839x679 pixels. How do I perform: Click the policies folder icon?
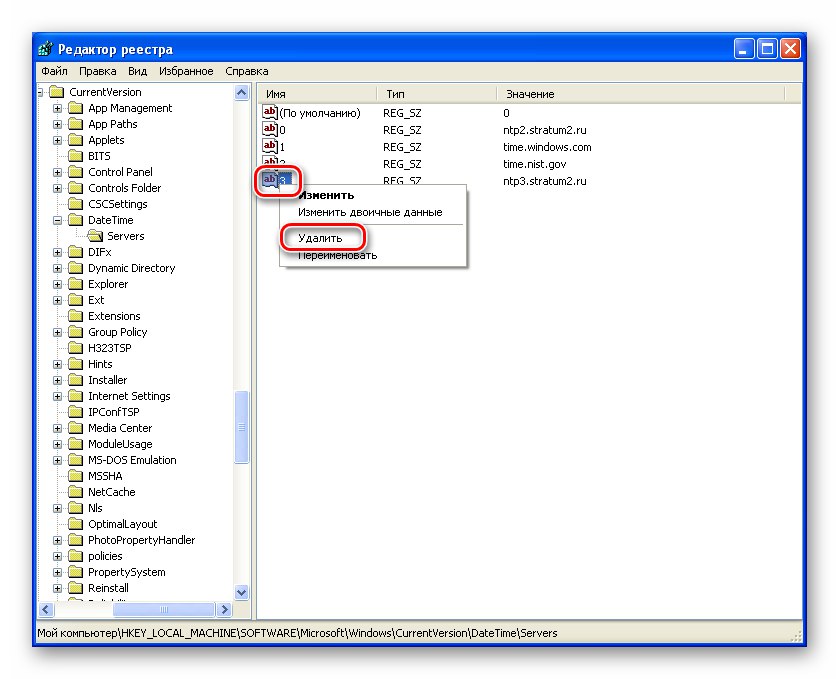75,556
